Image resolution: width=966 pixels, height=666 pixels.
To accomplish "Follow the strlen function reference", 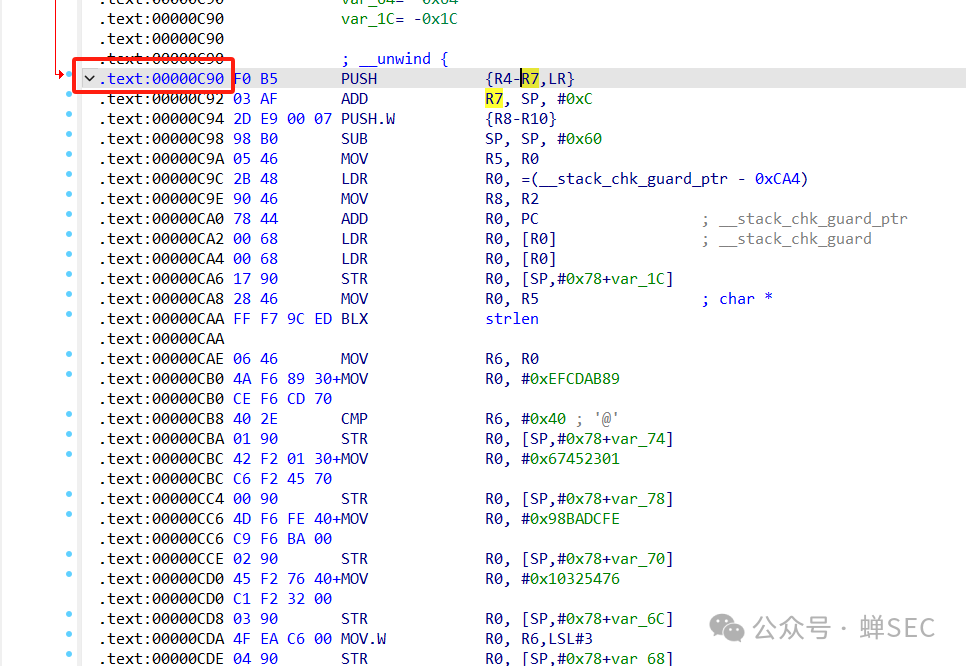I will [x=511, y=318].
